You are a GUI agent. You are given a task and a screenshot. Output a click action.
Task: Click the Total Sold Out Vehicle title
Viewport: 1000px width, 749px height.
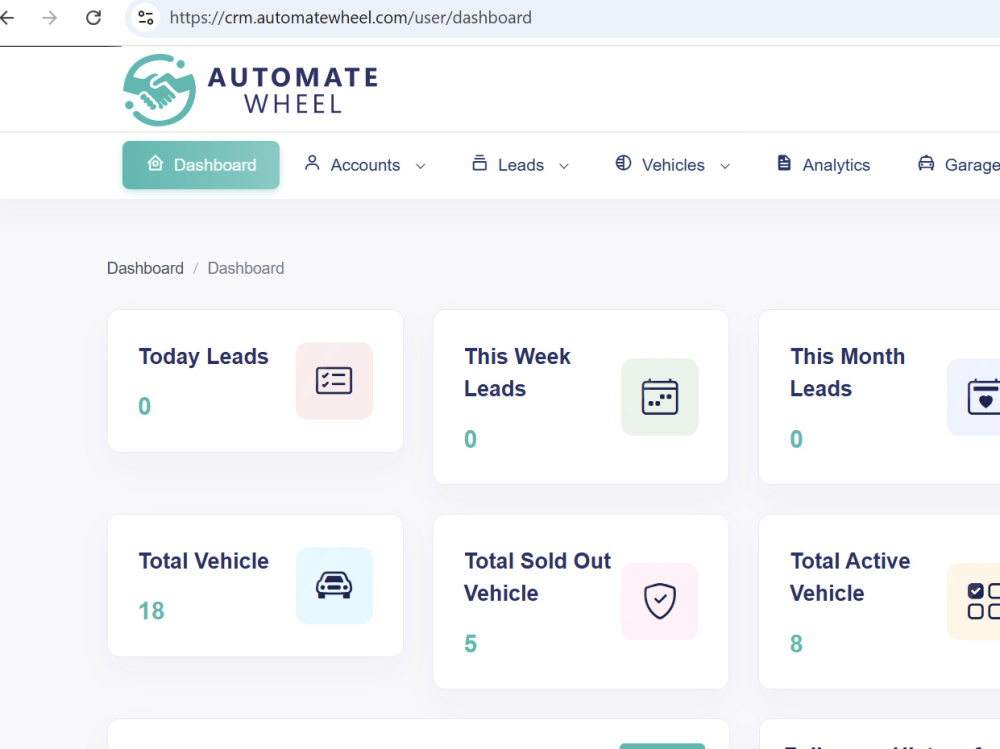click(x=538, y=577)
